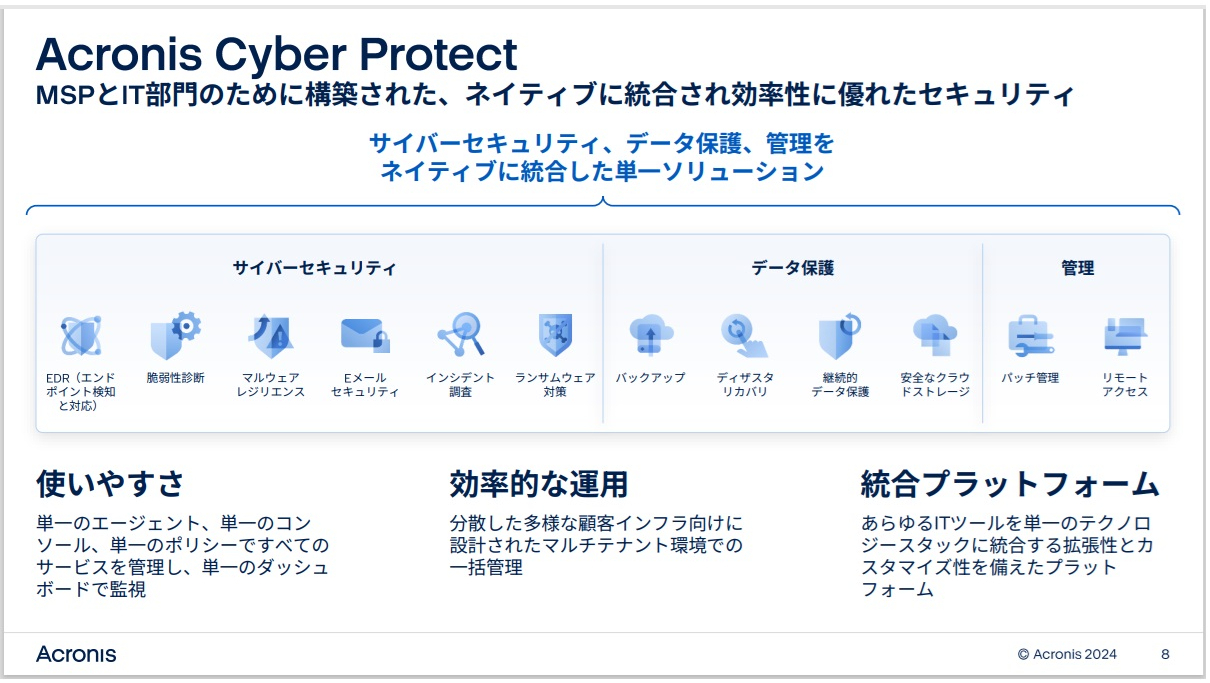1210x683 pixels.
Task: Click the continuous data protection icon
Action: coord(839,336)
